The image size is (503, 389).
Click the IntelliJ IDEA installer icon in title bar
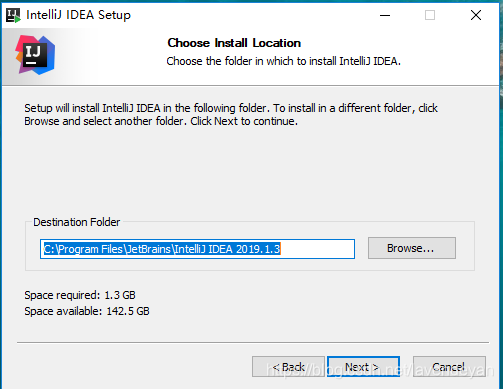(13, 15)
